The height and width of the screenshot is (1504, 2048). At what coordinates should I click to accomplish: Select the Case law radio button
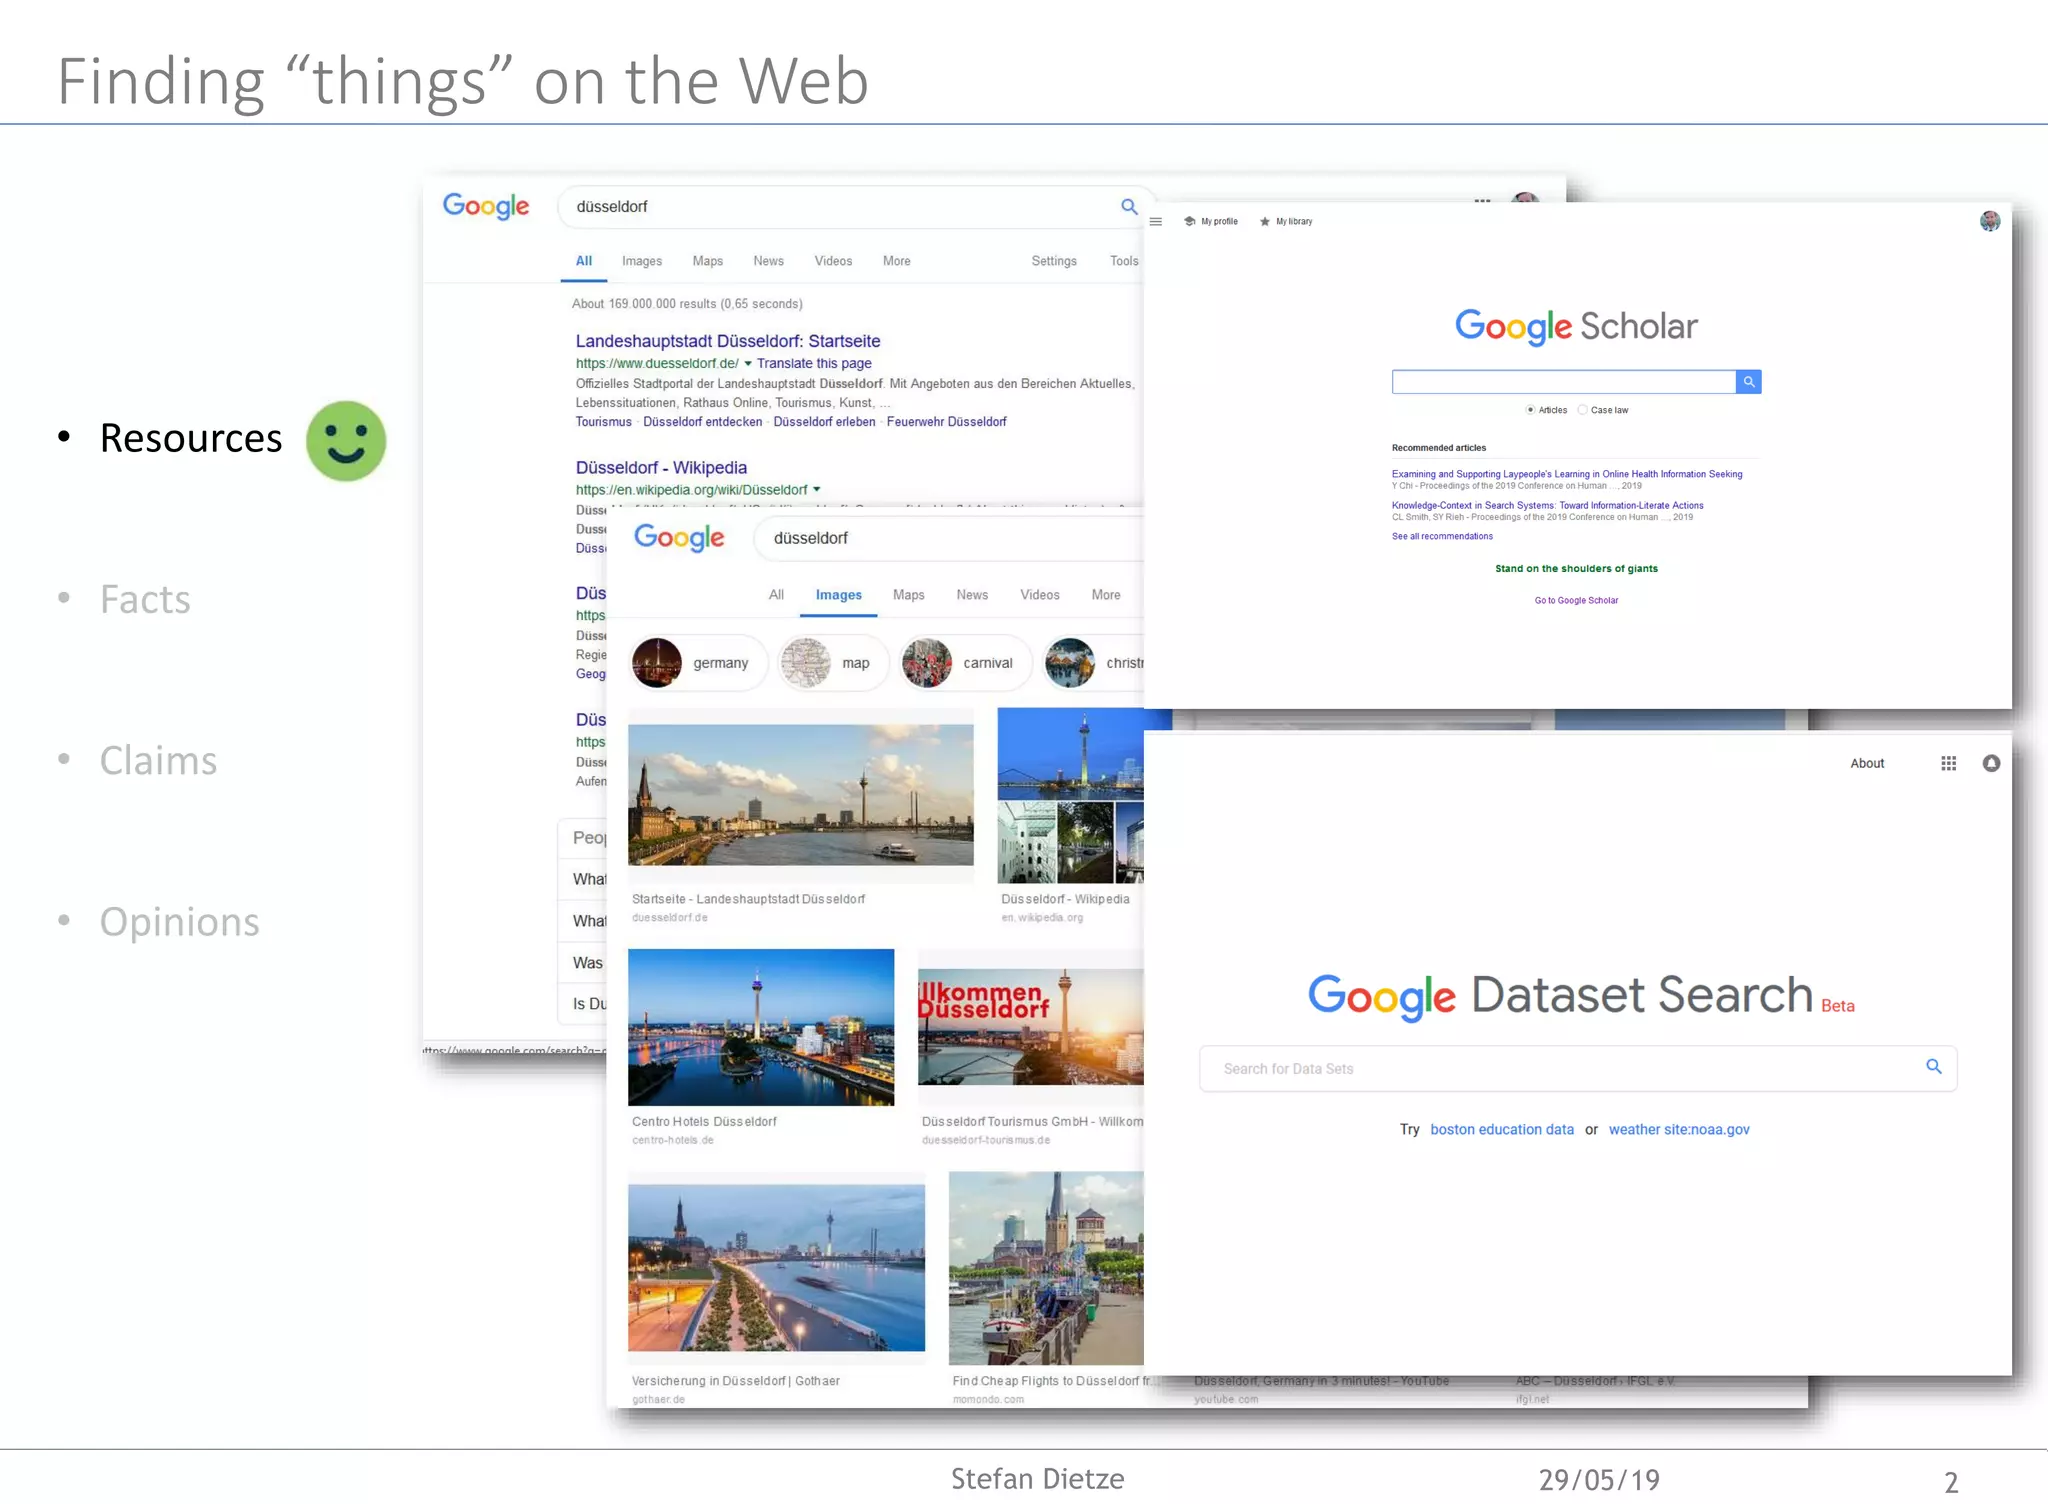[1582, 410]
